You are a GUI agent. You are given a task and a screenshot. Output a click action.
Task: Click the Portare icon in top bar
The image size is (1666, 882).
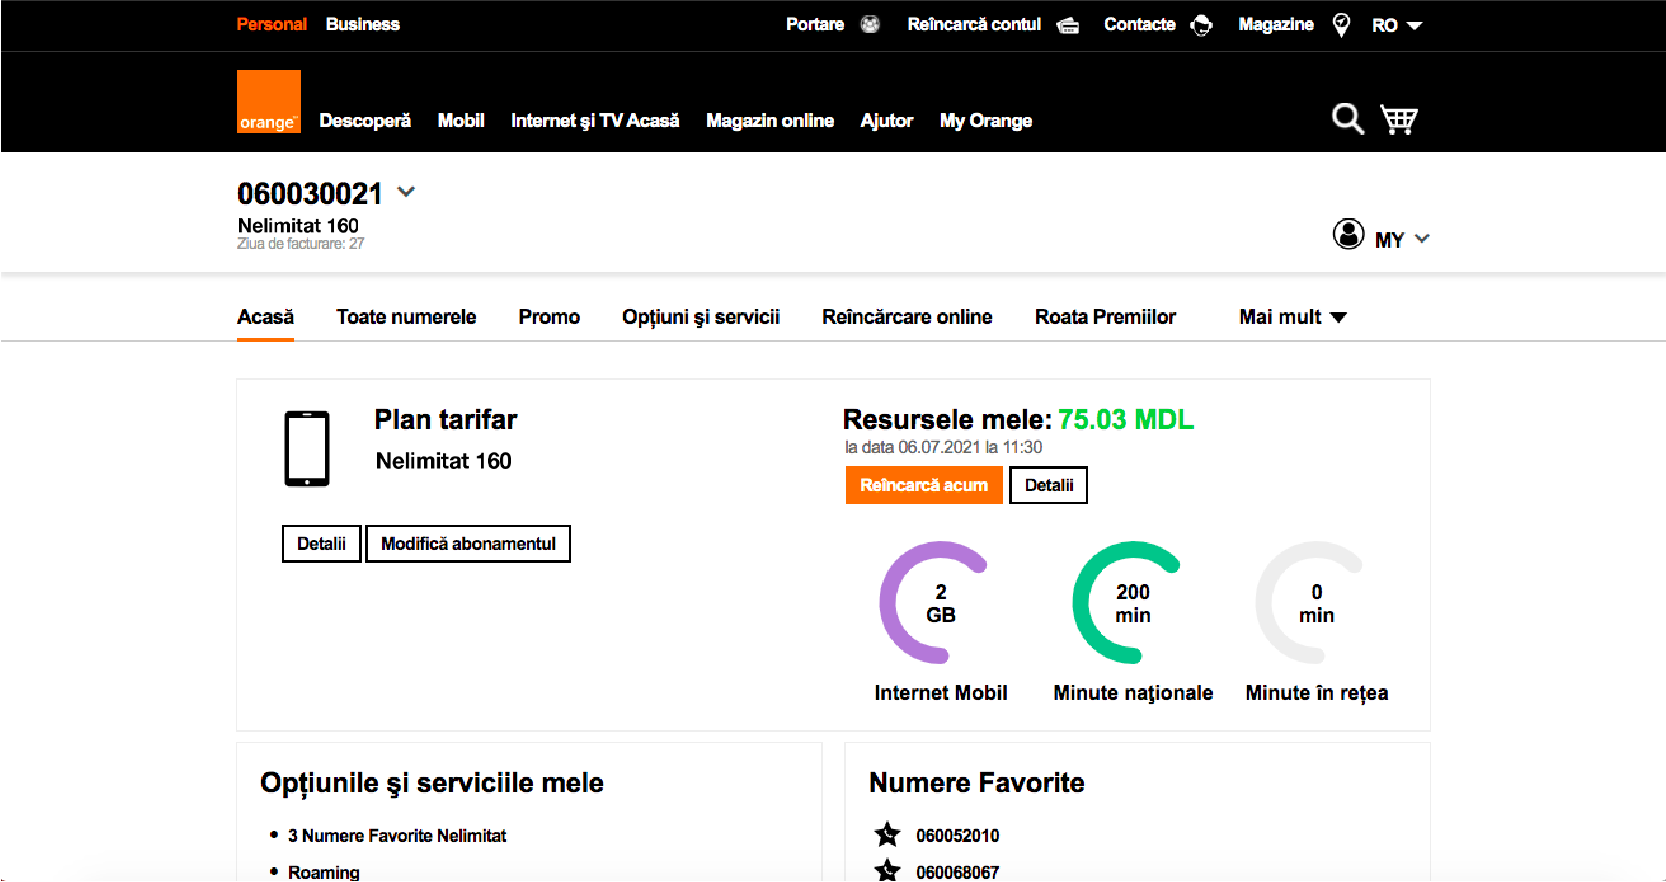(870, 24)
